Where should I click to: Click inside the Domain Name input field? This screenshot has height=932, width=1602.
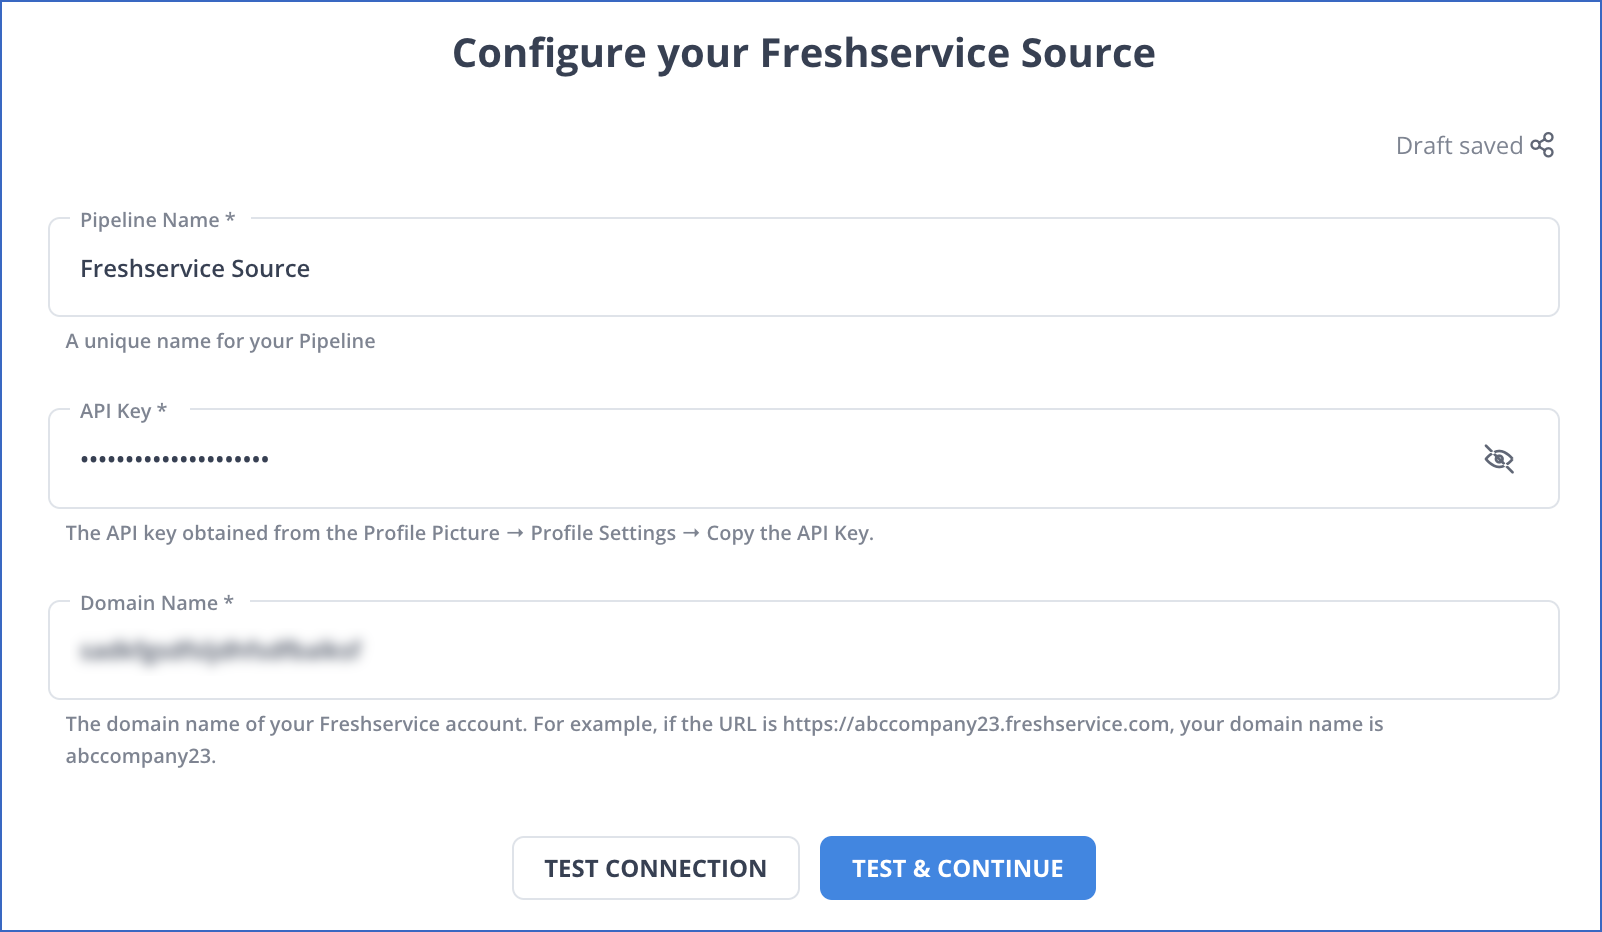point(700,650)
